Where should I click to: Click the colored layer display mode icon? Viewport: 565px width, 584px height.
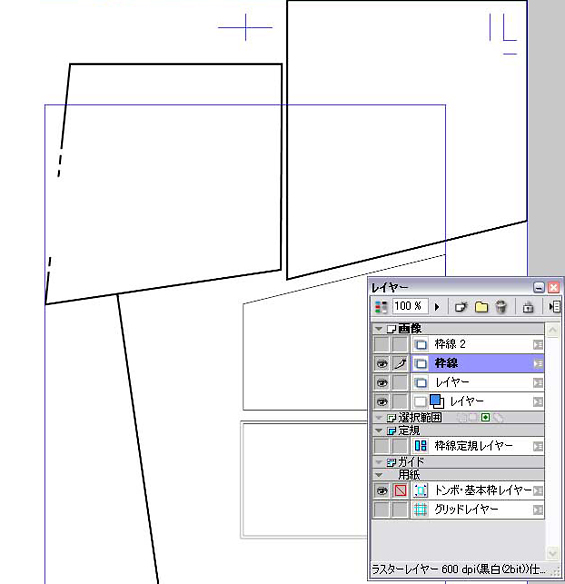(x=381, y=307)
